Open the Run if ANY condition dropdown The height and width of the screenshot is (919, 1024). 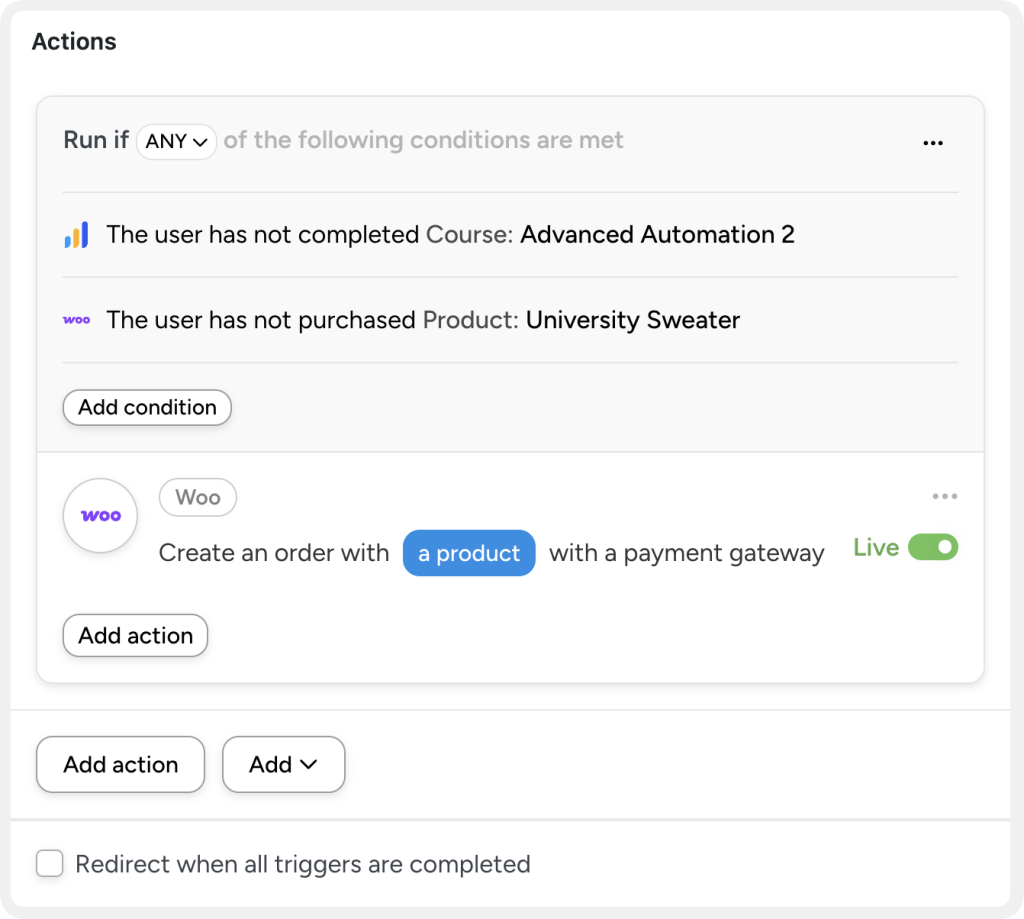click(x=176, y=141)
